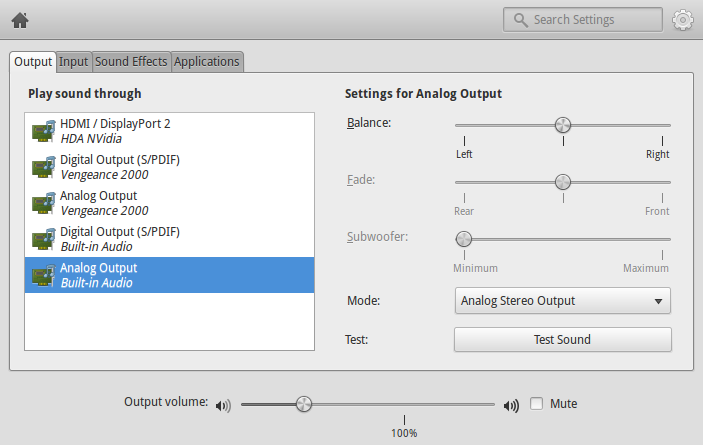Click sound card icon for Built-in Audio Analog Output
The height and width of the screenshot is (445, 703).
tap(43, 275)
